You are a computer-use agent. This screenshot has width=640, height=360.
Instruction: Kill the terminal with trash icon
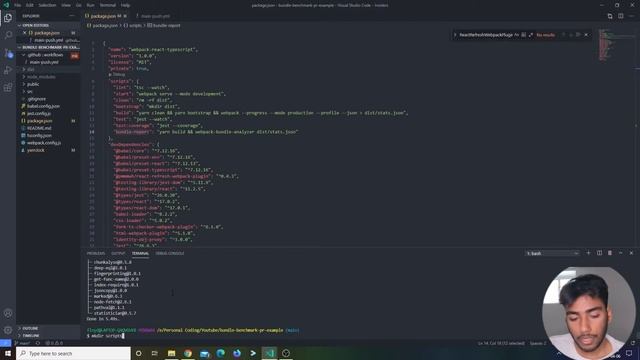click(610, 253)
